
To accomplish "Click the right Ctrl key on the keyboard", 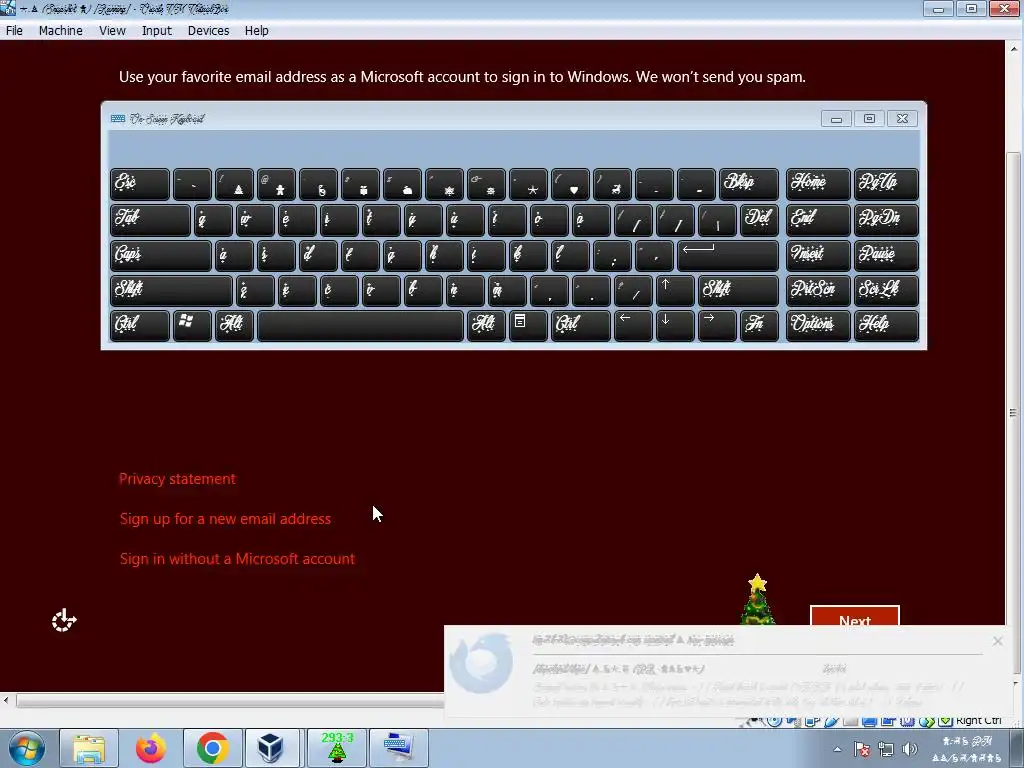I will click(x=581, y=325).
